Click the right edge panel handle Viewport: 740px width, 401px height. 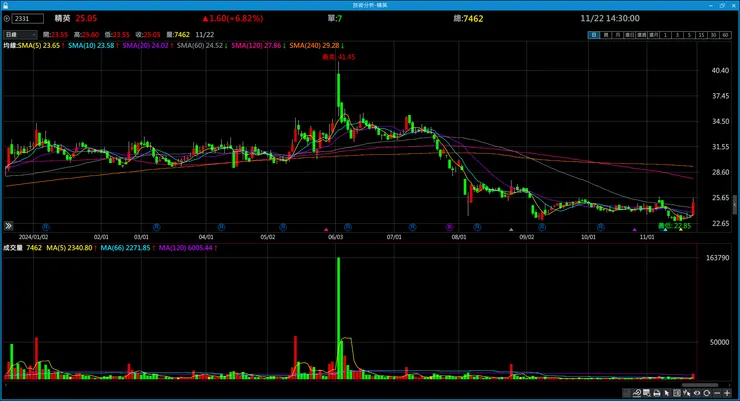[734, 206]
